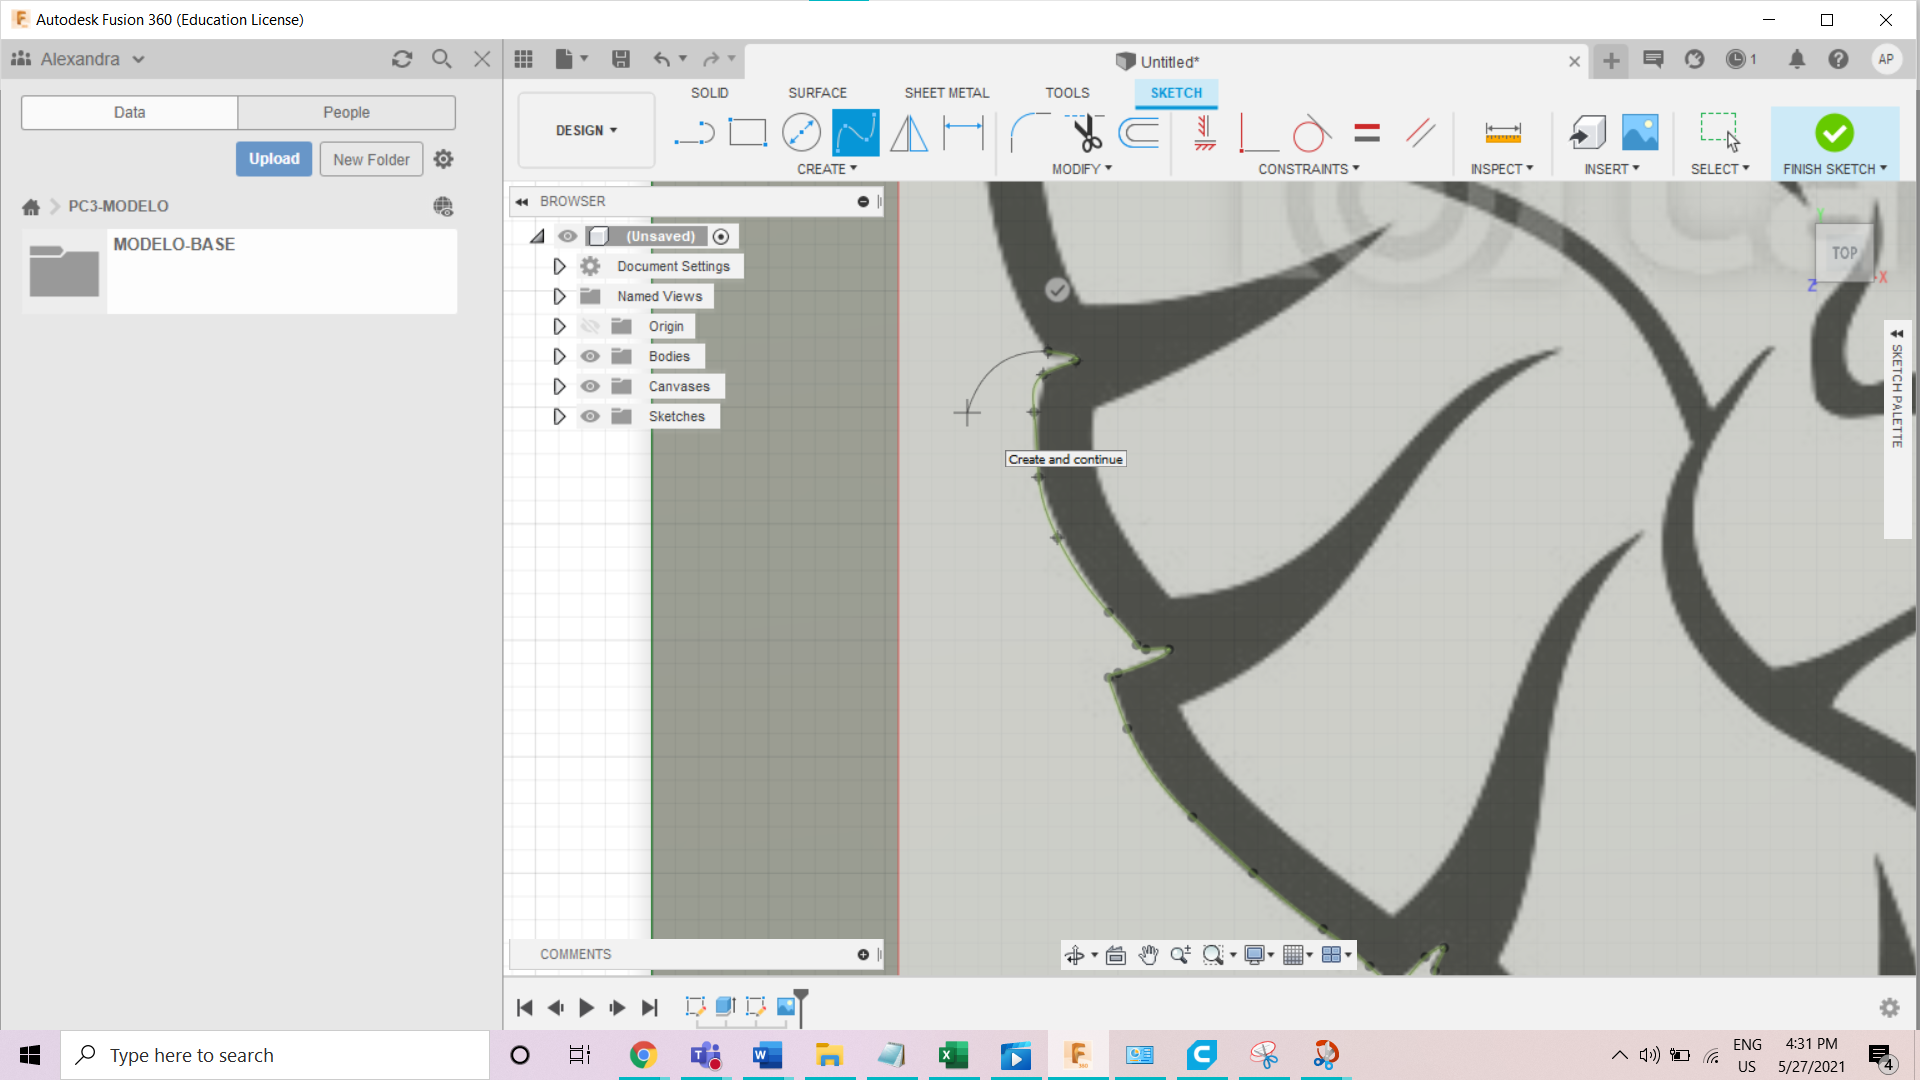The image size is (1920, 1080).
Task: Activate the Unsaved component radio button
Action: coord(721,236)
